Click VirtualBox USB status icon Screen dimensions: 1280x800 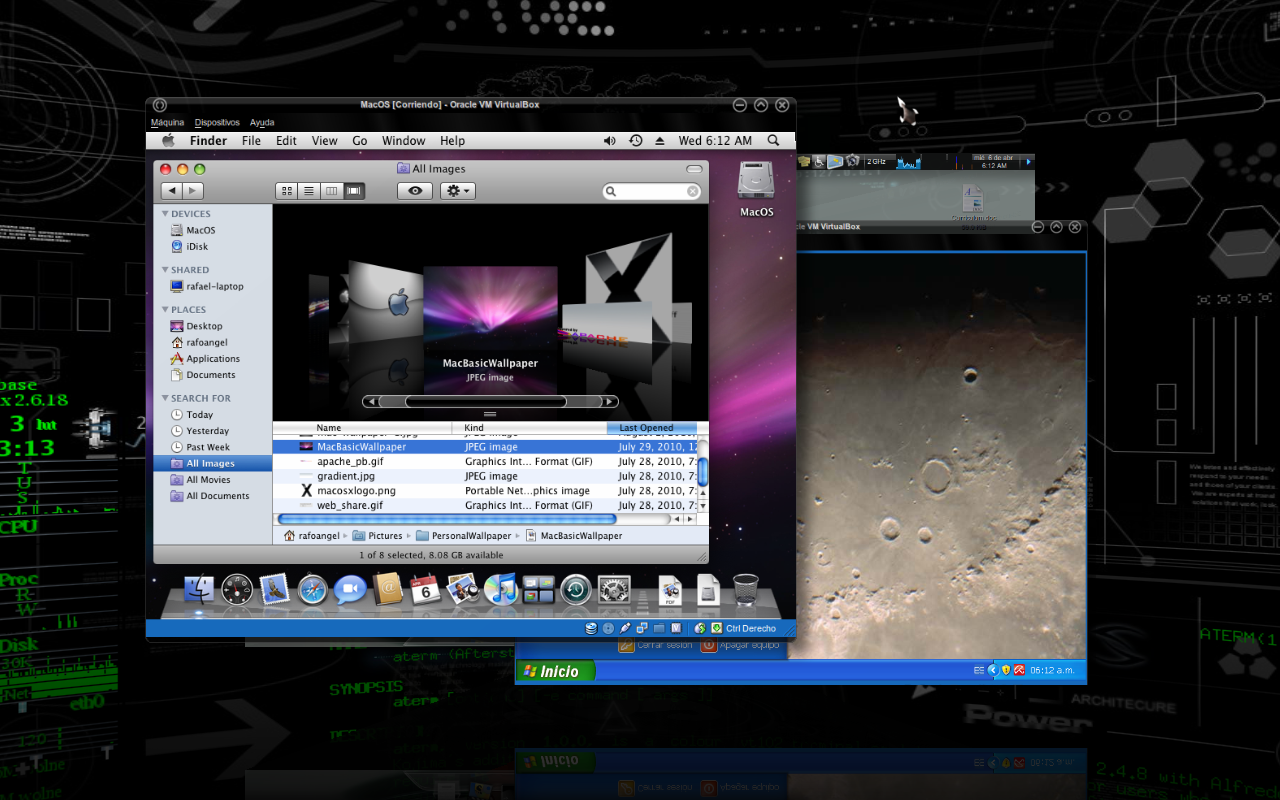pos(625,628)
